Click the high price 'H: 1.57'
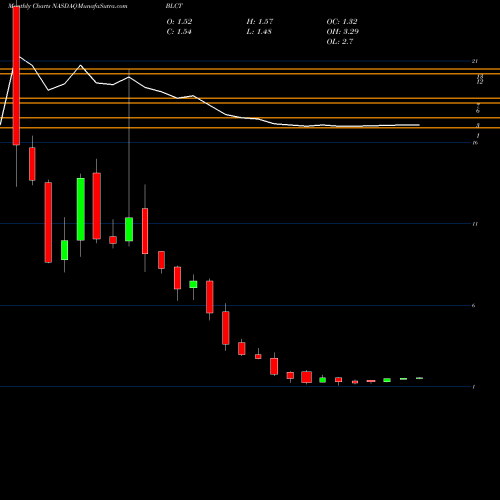500x500 pixels. [x=260, y=22]
